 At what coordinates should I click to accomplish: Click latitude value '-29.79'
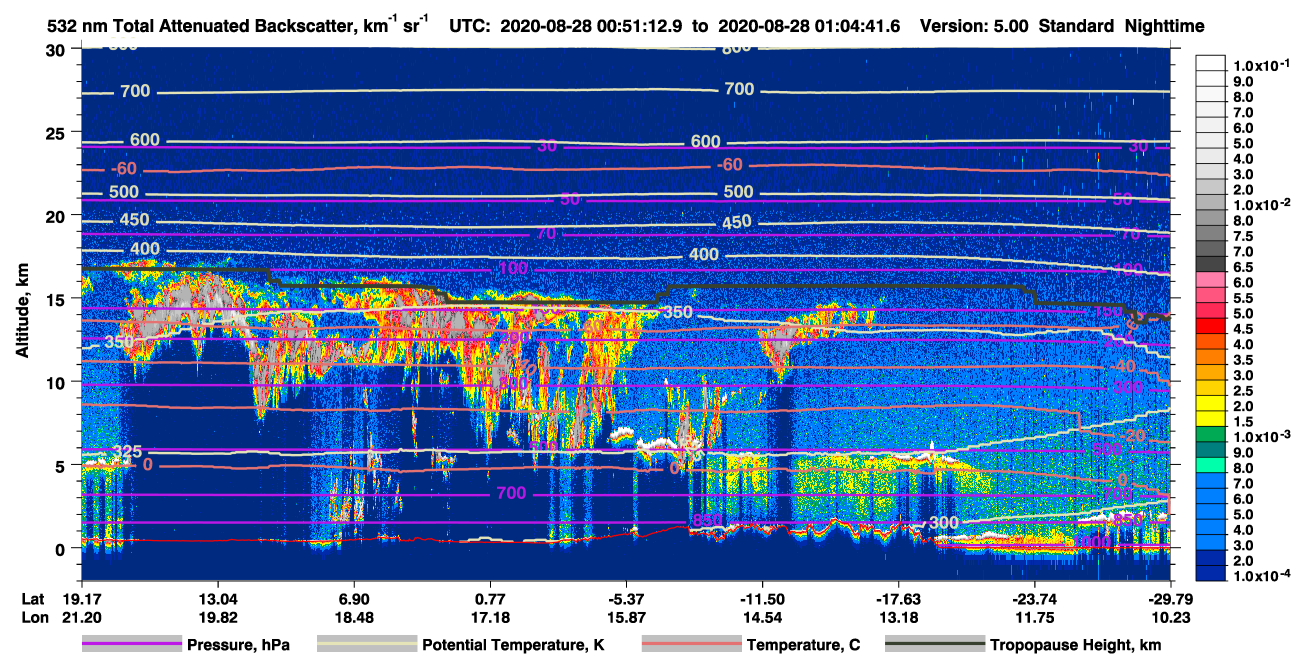click(1171, 598)
